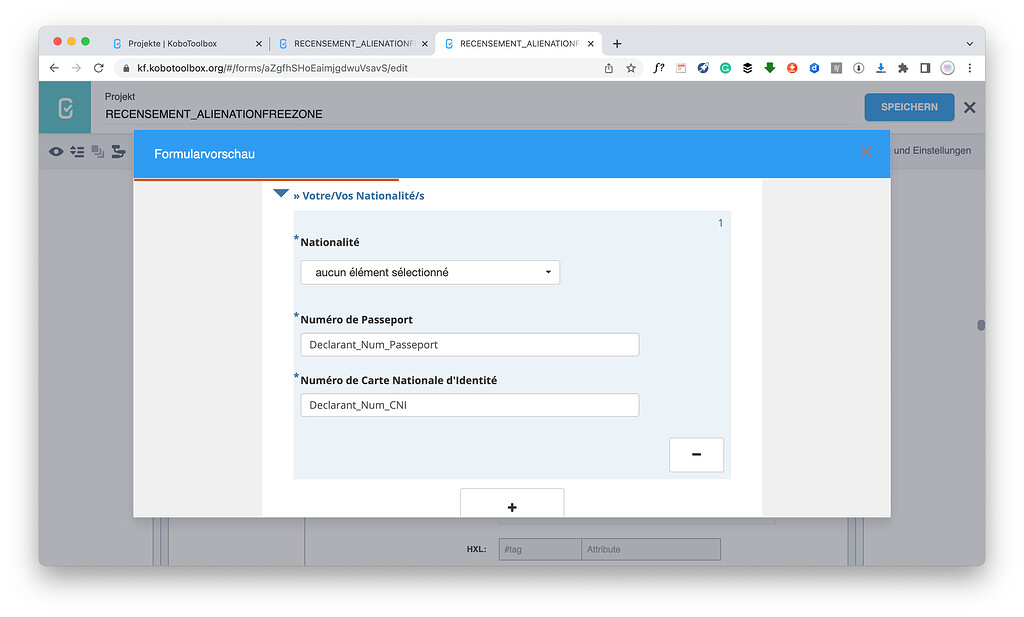Click the Declarant_Num_Passeport input field
The height and width of the screenshot is (617, 1024).
(x=469, y=344)
